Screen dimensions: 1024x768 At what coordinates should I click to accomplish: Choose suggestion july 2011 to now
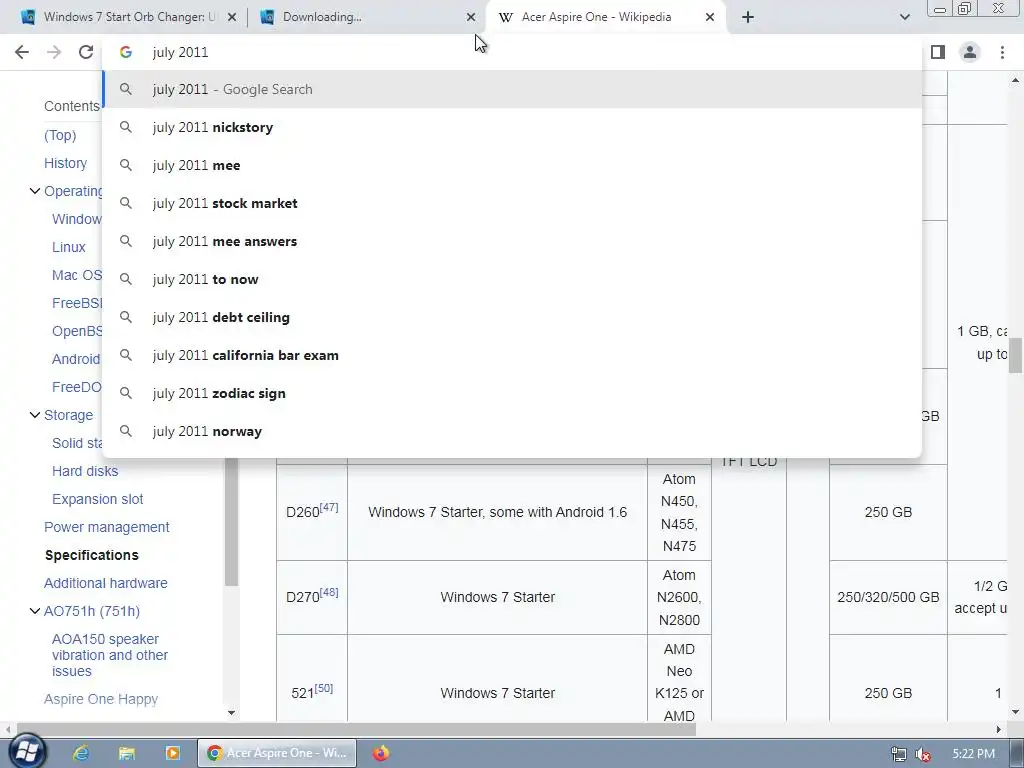(513, 279)
